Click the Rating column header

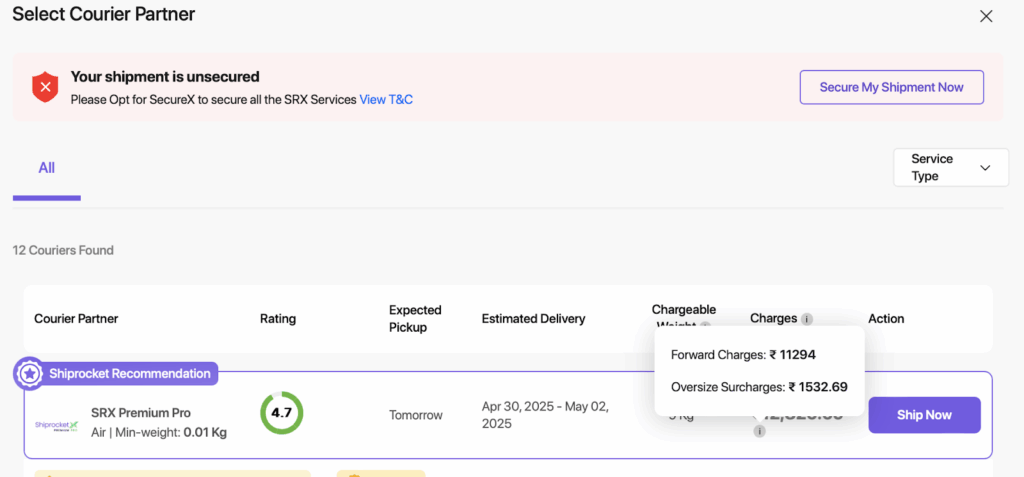pos(278,319)
